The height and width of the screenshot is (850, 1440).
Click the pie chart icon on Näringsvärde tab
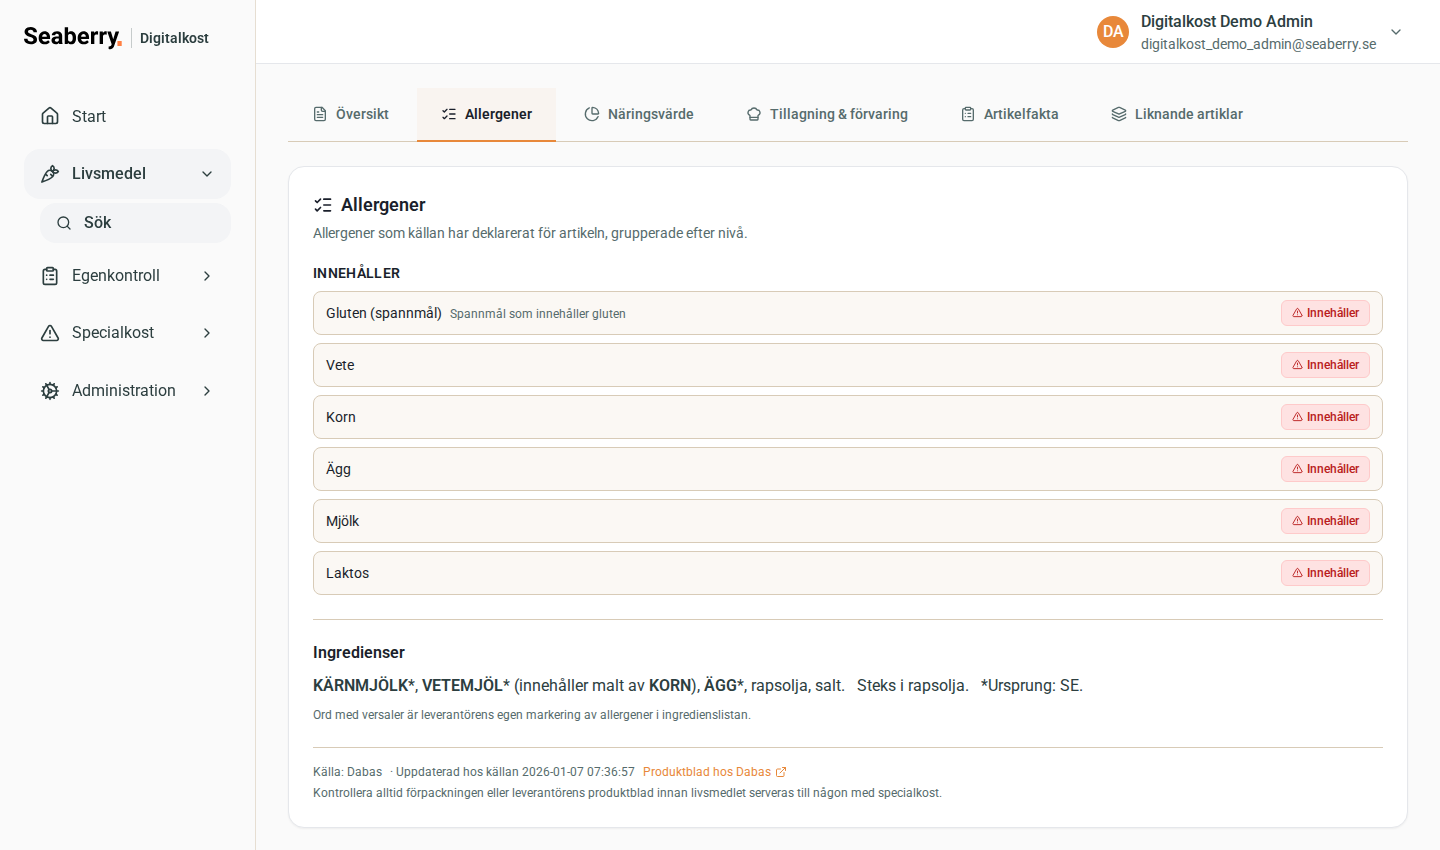[592, 114]
